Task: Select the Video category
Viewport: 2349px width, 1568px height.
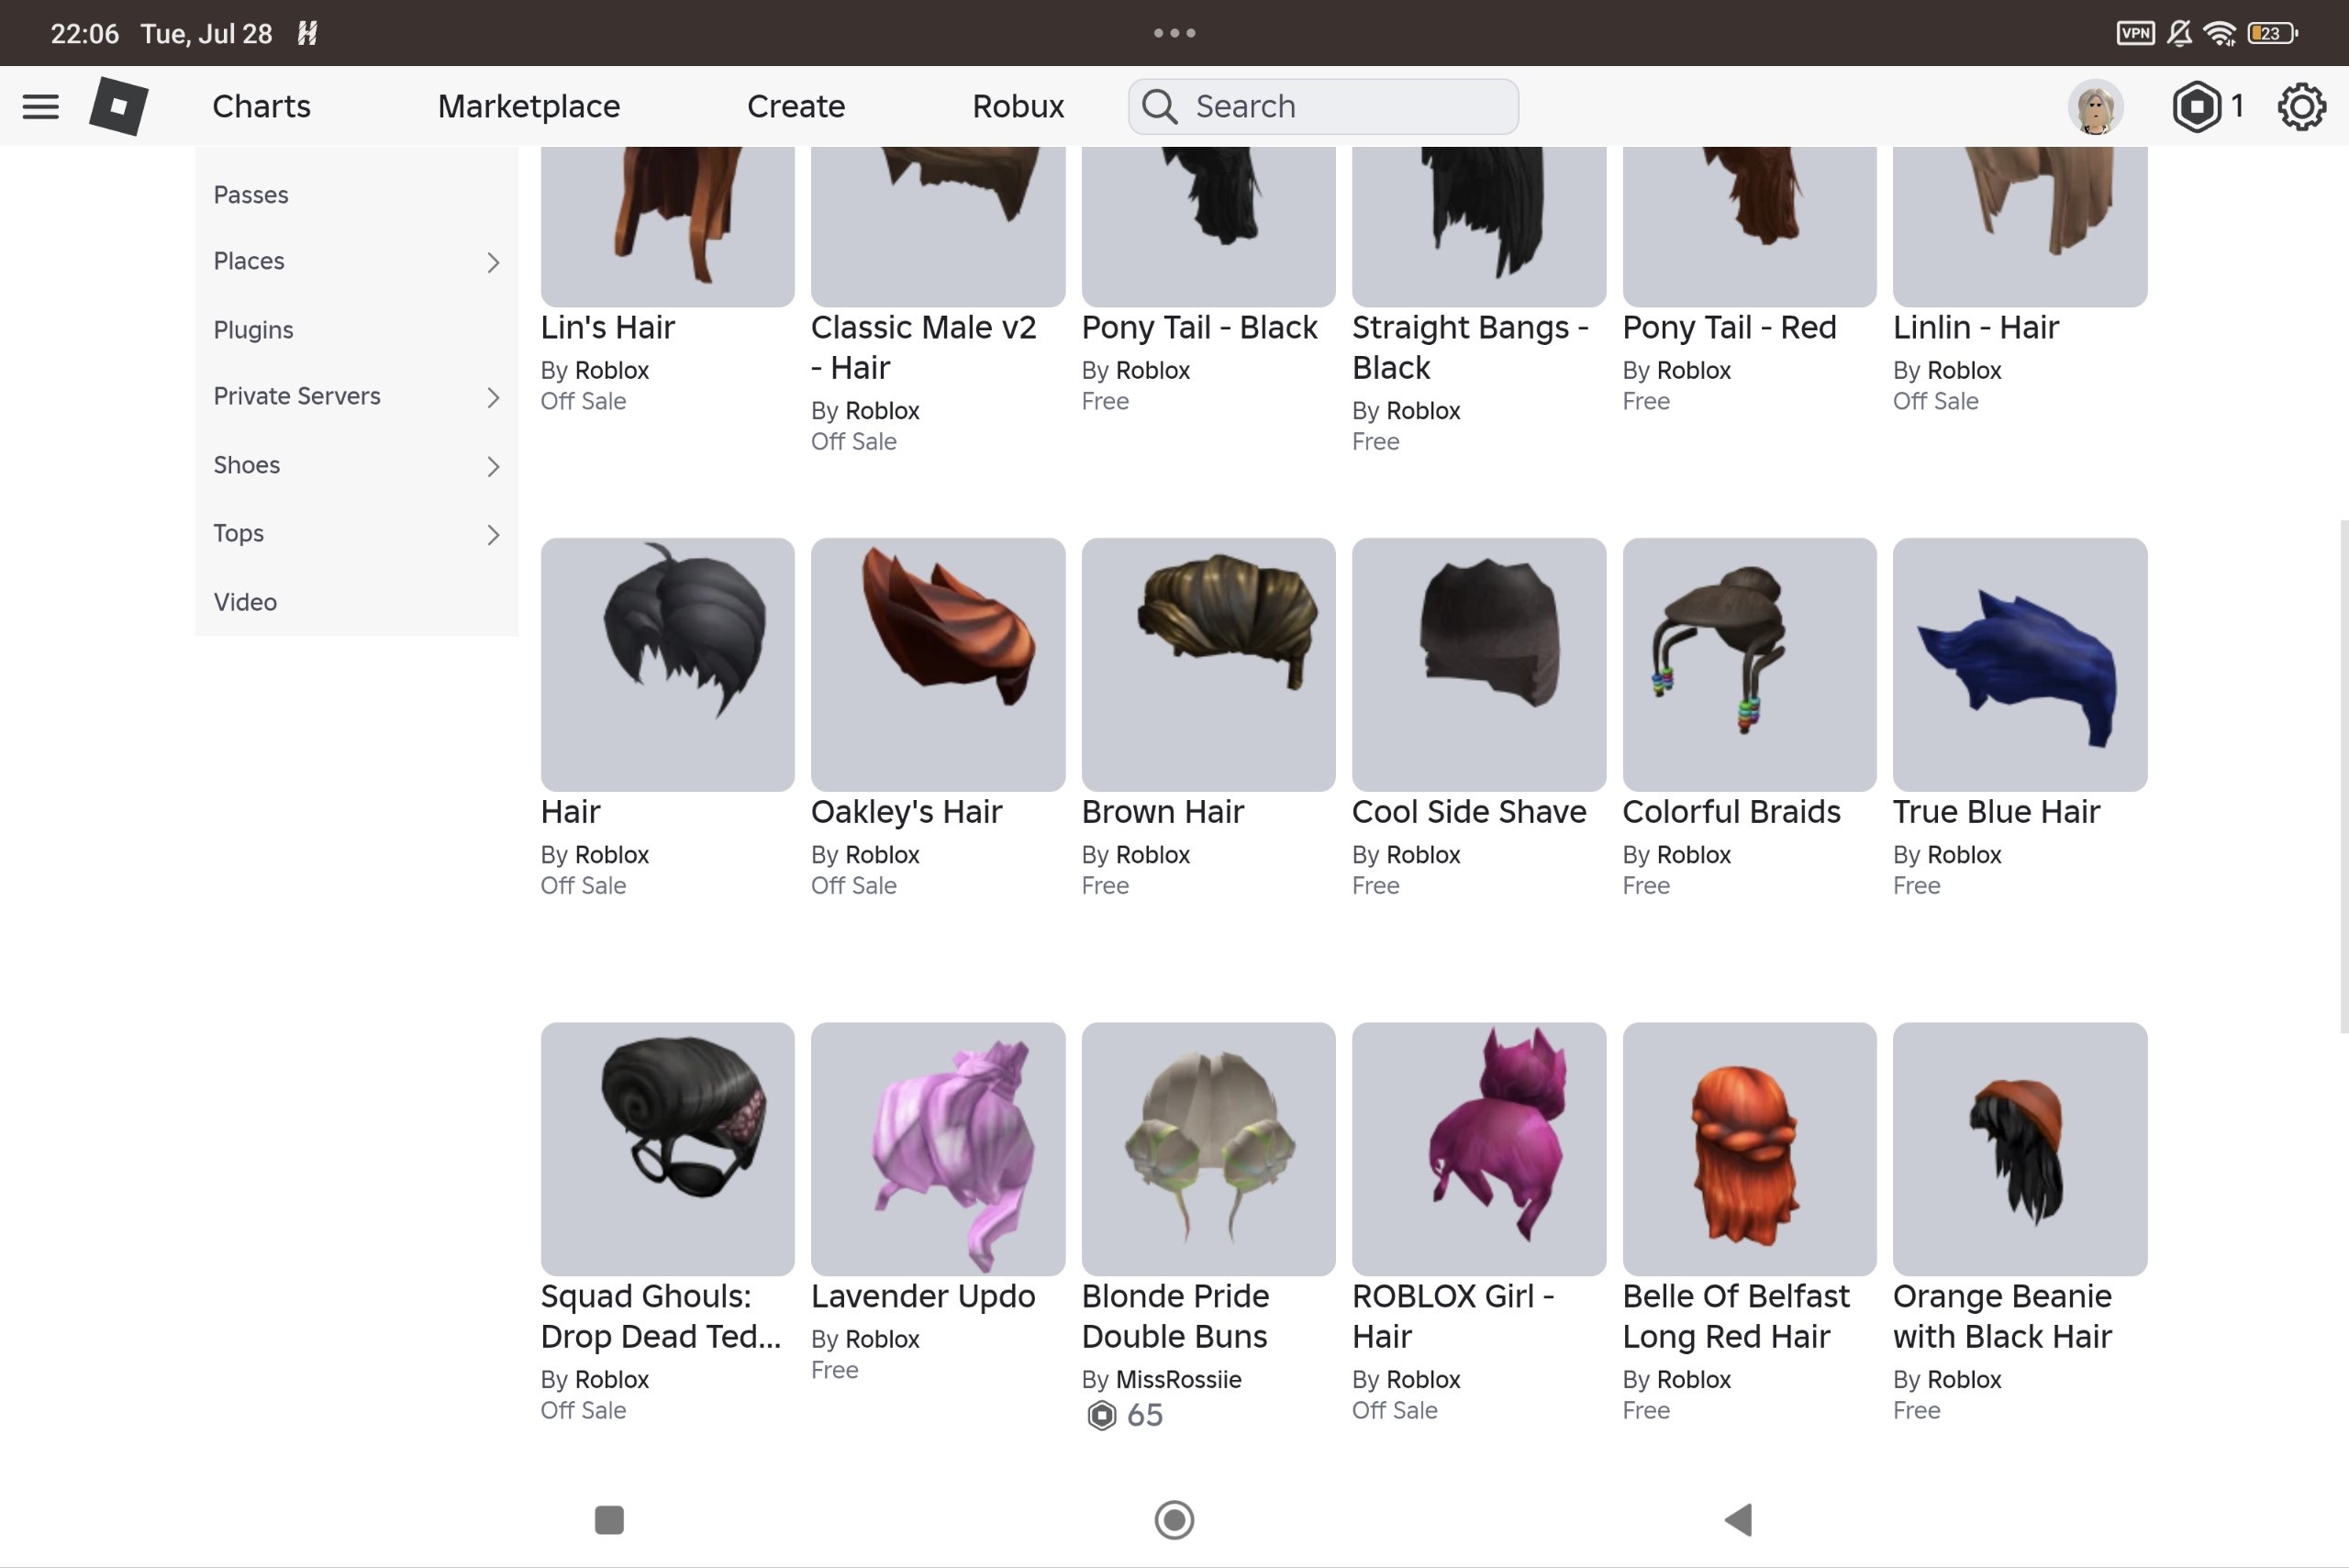Action: click(245, 602)
